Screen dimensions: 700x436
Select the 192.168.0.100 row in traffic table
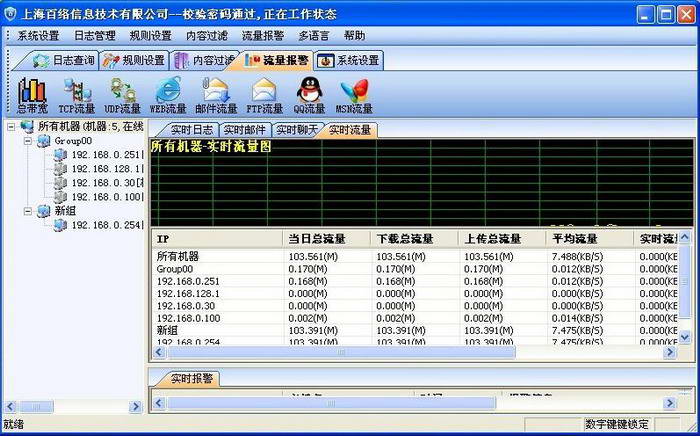415,318
